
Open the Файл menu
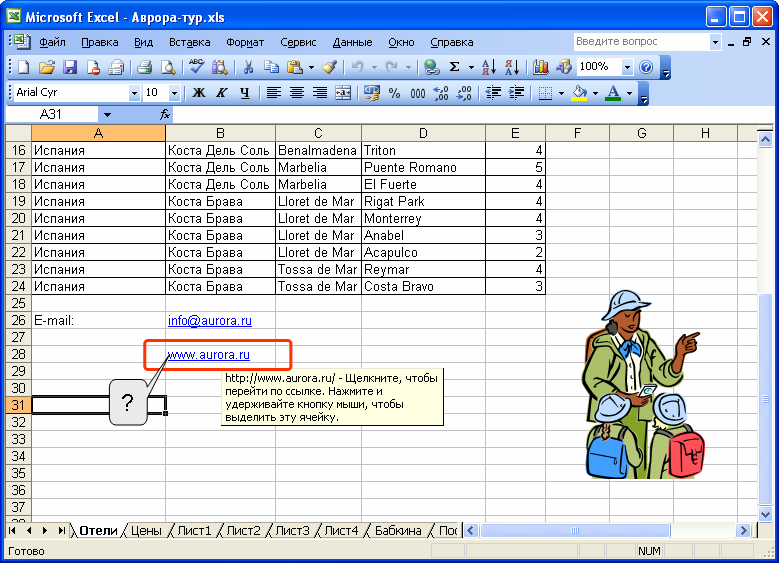pyautogui.click(x=52, y=42)
